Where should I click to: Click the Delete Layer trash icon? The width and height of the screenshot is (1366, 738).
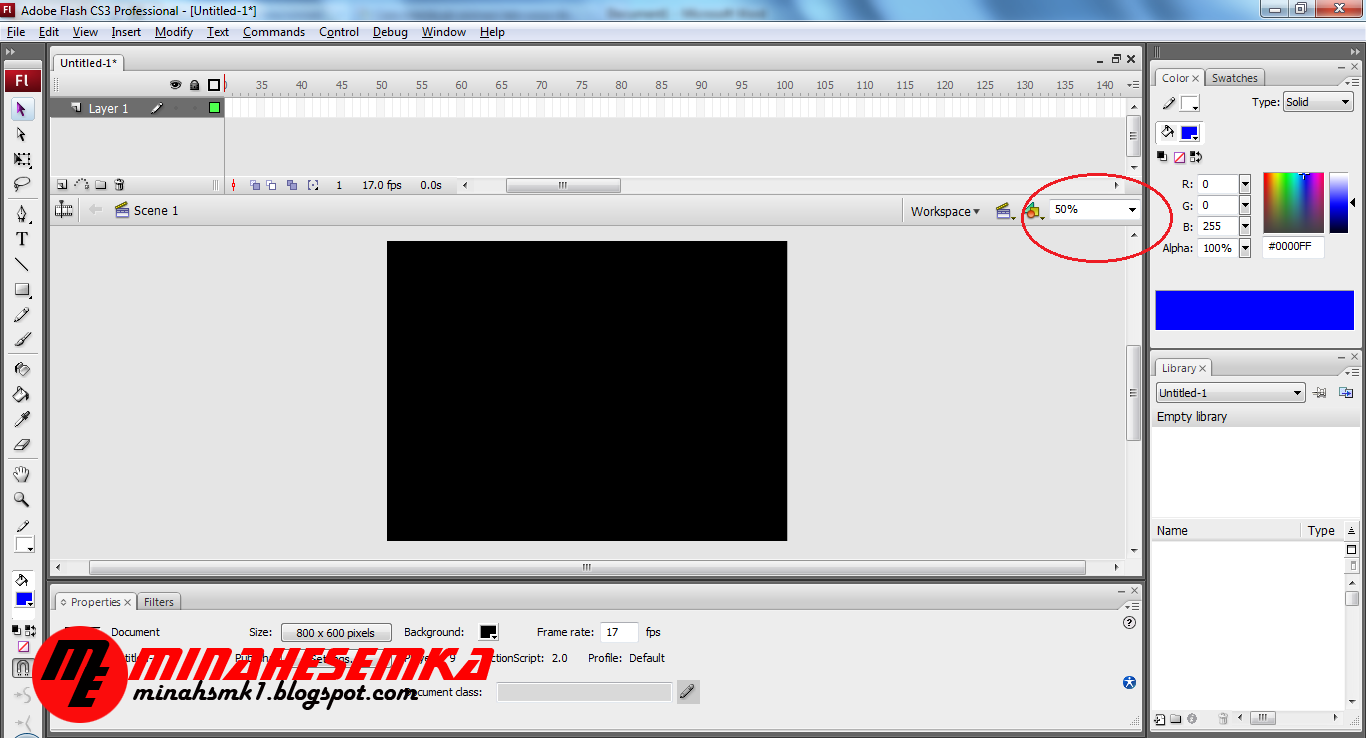coord(119,184)
